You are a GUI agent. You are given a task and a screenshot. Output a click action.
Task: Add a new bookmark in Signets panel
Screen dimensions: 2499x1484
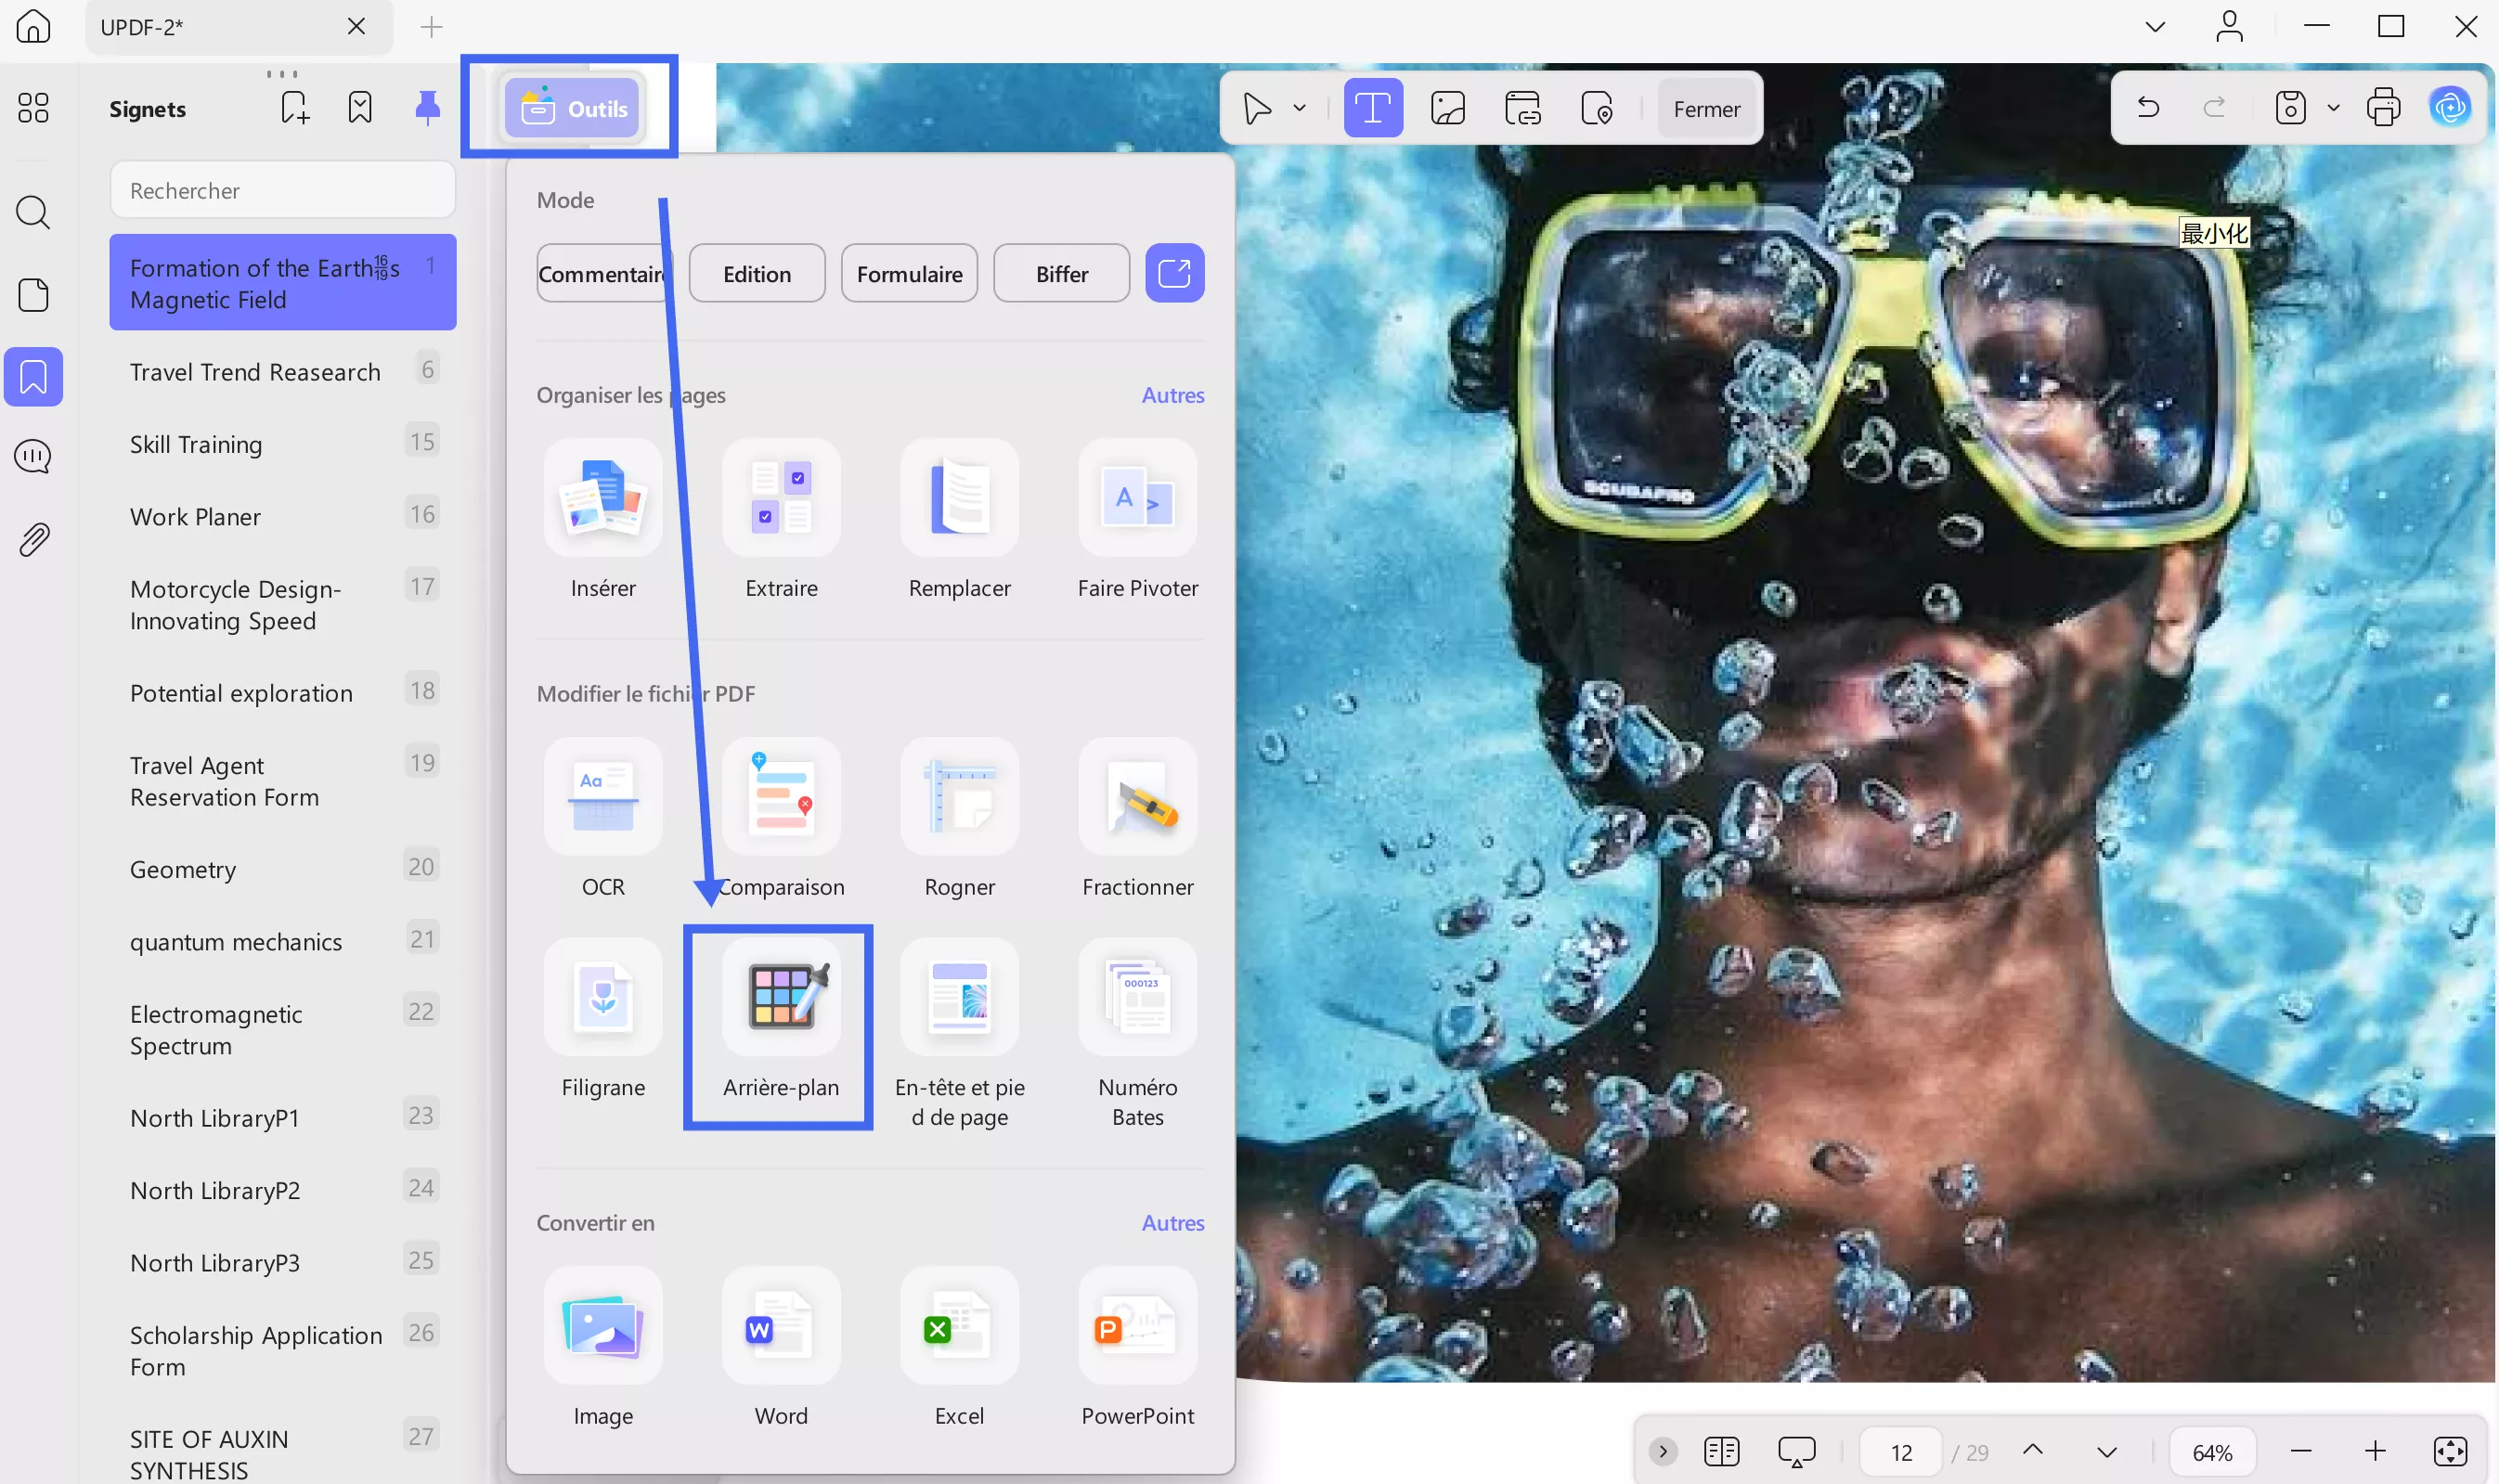click(294, 107)
